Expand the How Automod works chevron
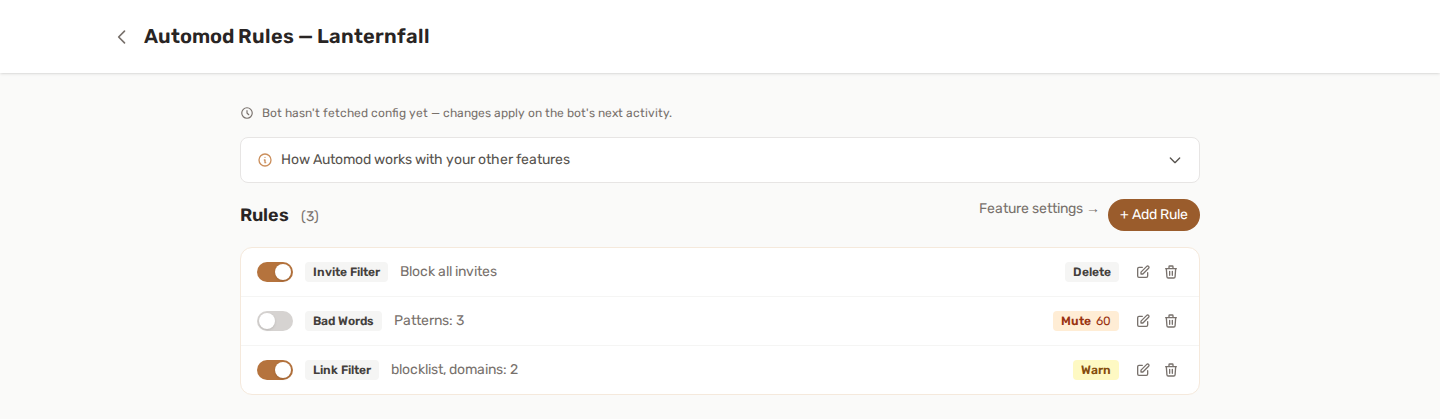The image size is (1440, 419). click(x=1175, y=160)
